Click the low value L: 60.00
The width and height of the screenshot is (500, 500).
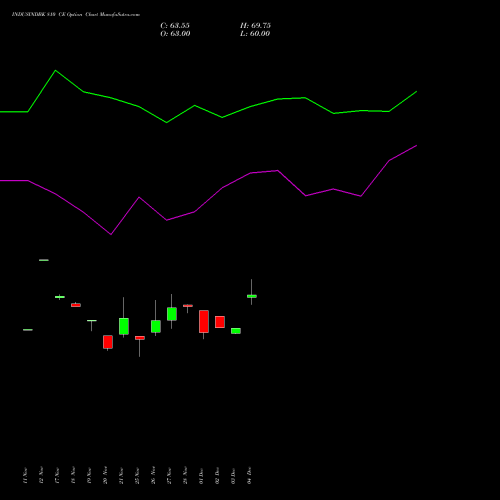click(255, 34)
